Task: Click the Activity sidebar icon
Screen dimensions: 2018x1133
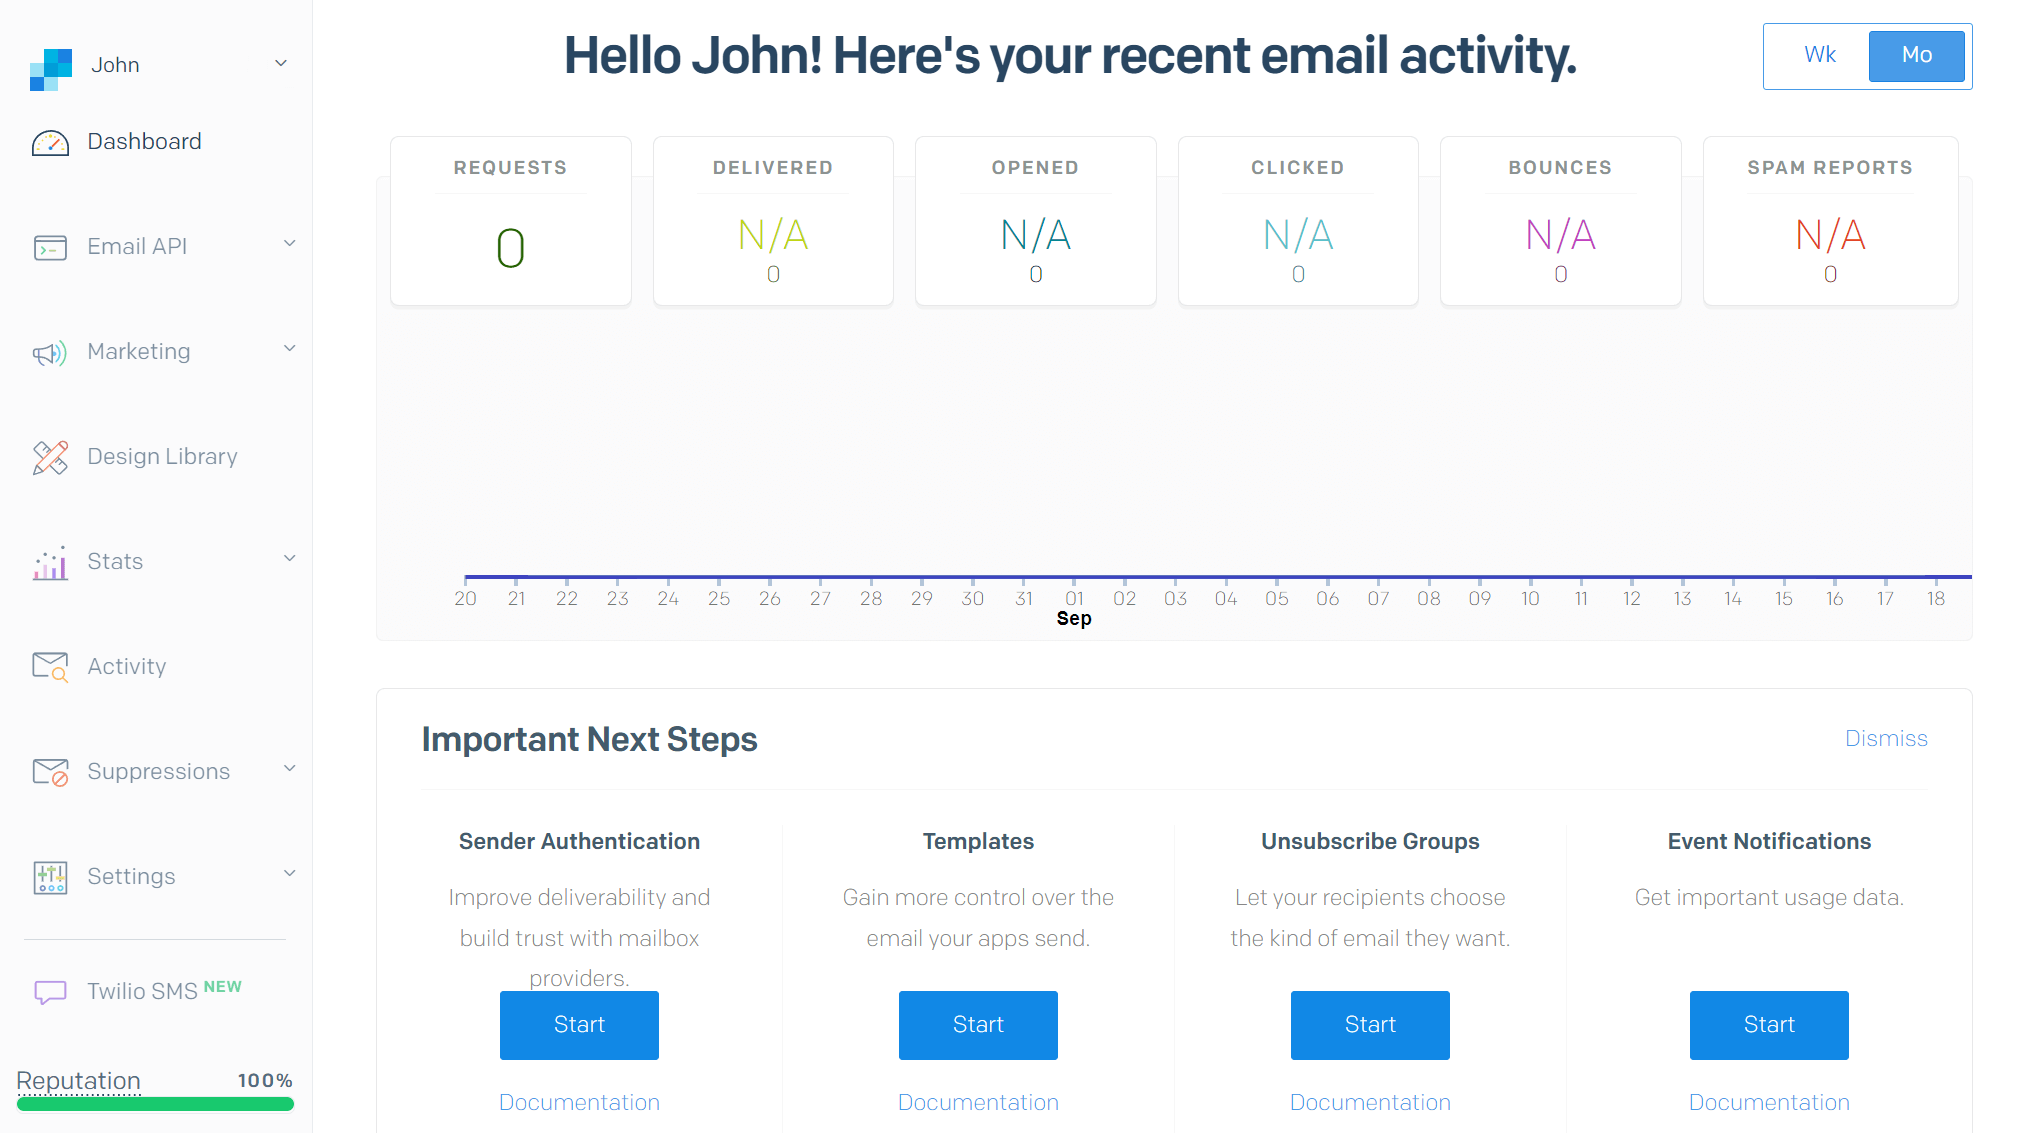Action: (x=50, y=666)
